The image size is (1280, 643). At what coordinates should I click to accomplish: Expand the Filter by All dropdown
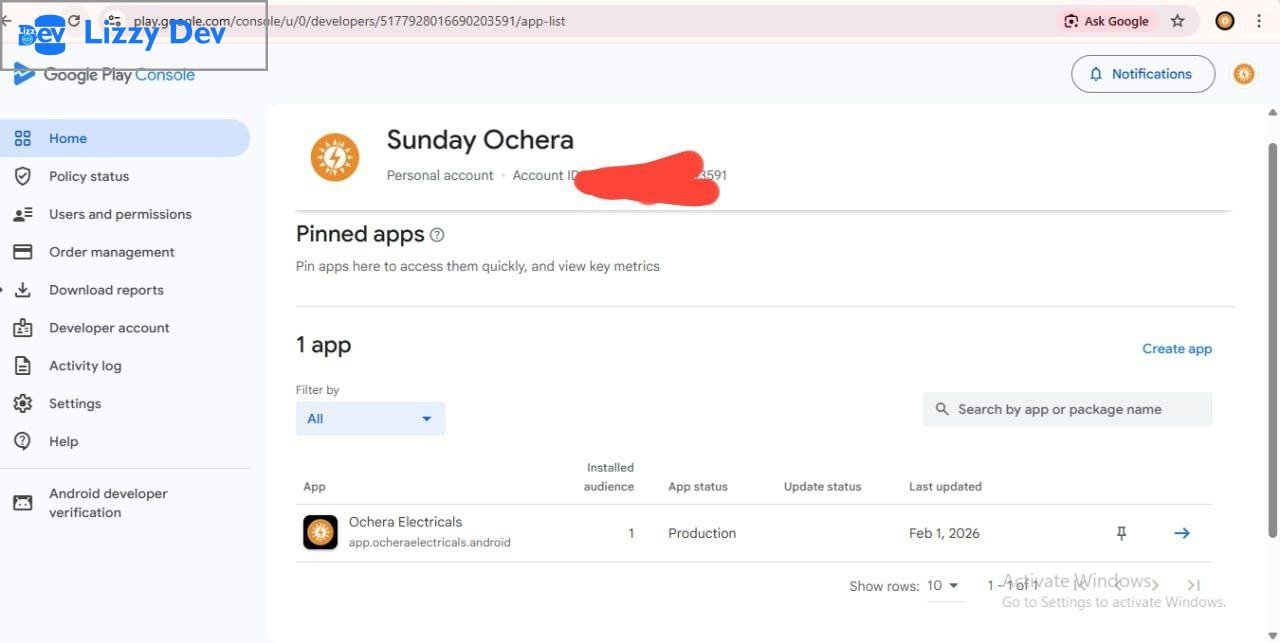click(x=370, y=418)
